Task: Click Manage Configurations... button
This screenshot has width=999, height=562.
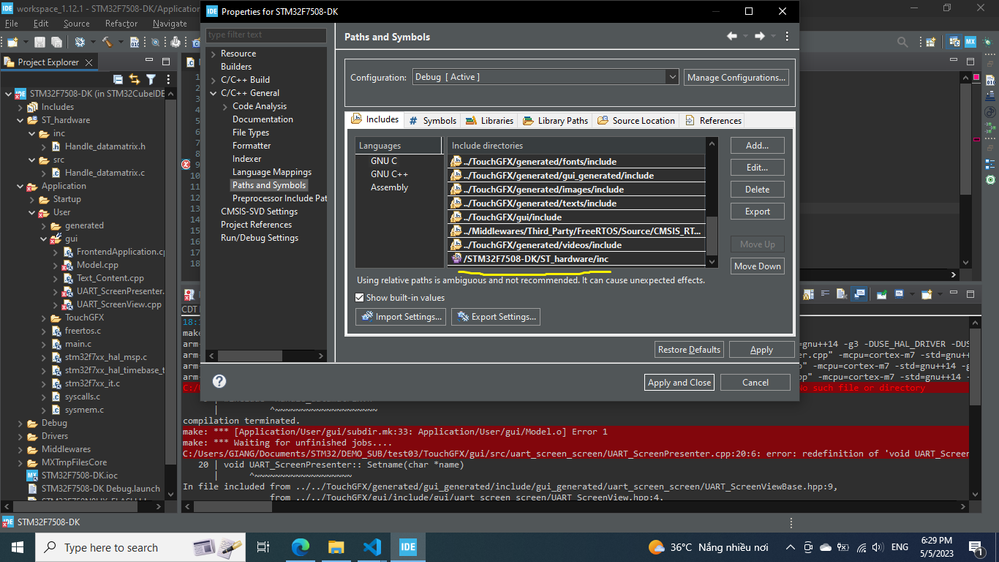Action: click(736, 77)
